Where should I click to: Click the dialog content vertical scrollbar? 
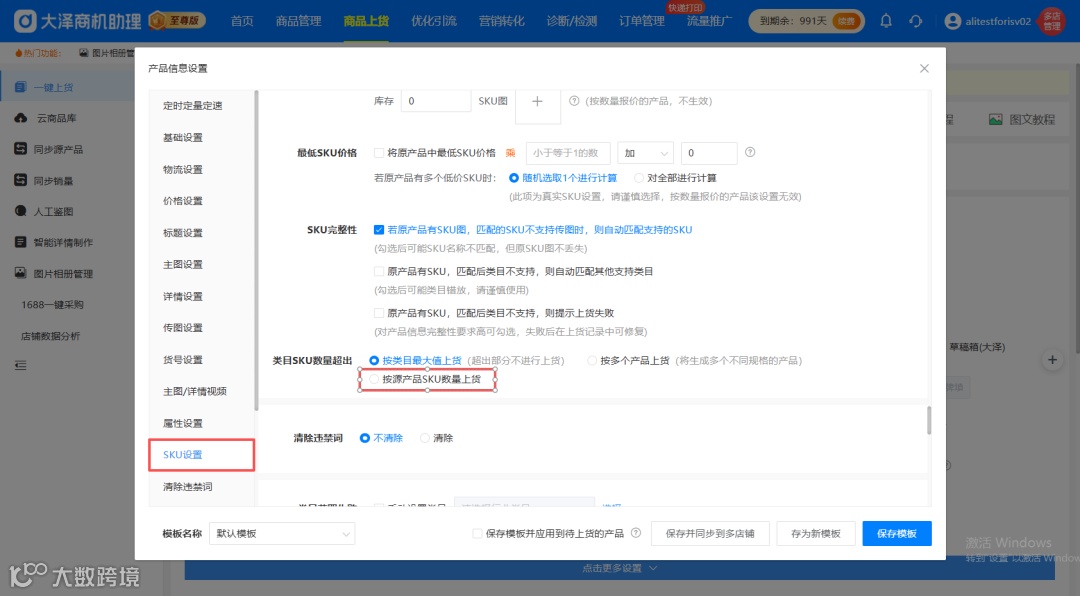tap(928, 420)
